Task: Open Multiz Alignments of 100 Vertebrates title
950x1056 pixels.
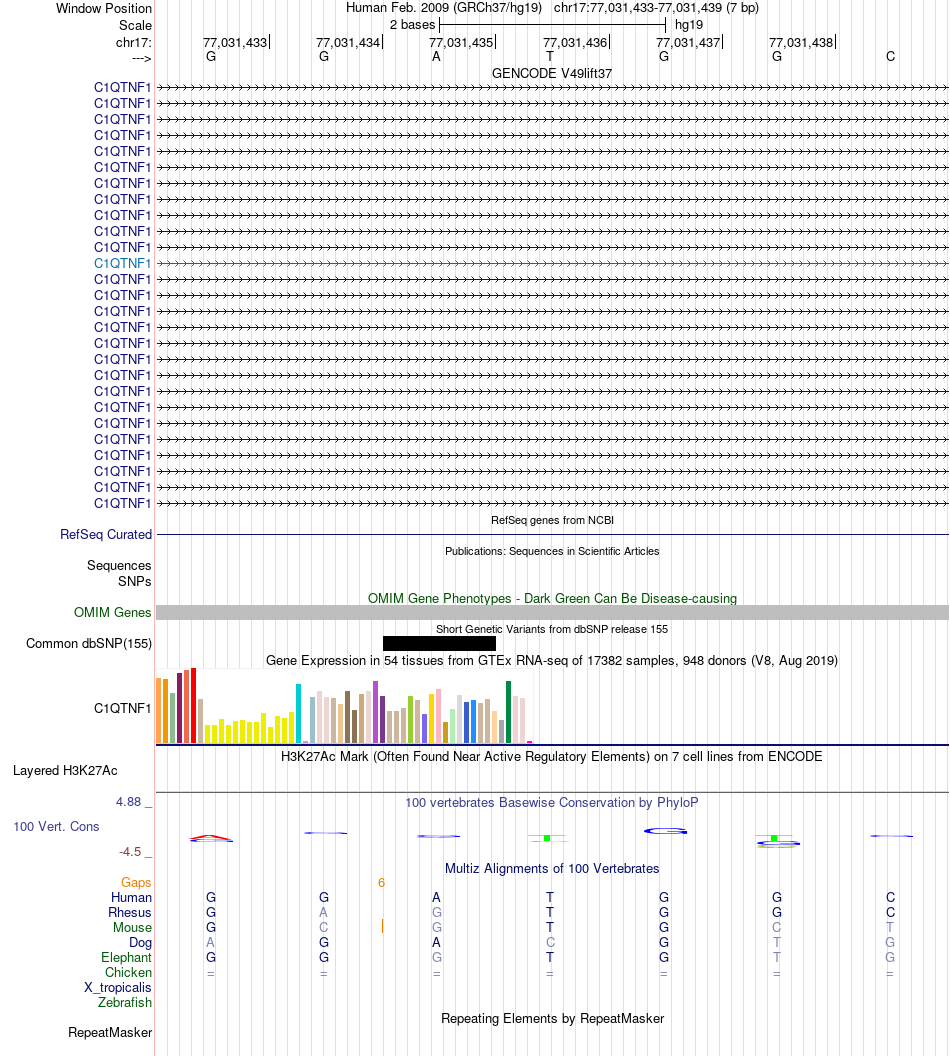Action: (552, 868)
